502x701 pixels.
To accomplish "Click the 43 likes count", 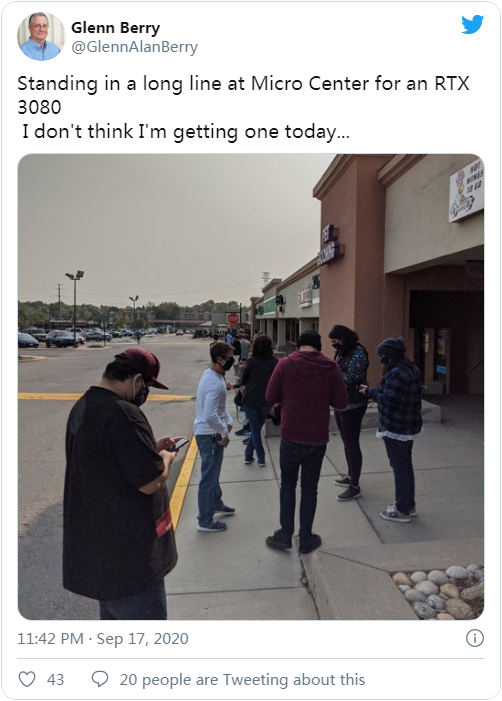I will [55, 680].
